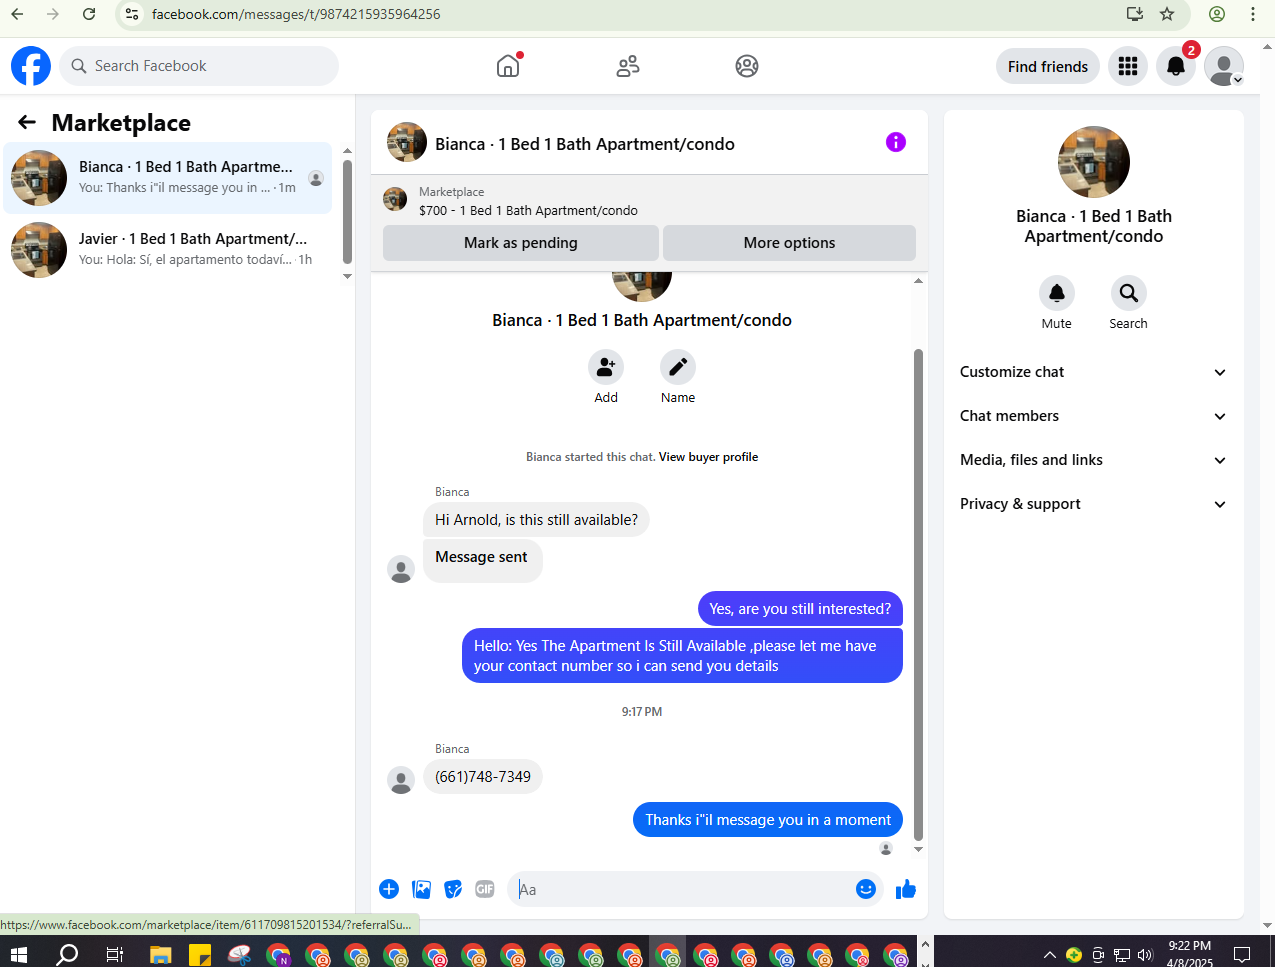Click listing thumbnail in right panel

click(x=1094, y=162)
